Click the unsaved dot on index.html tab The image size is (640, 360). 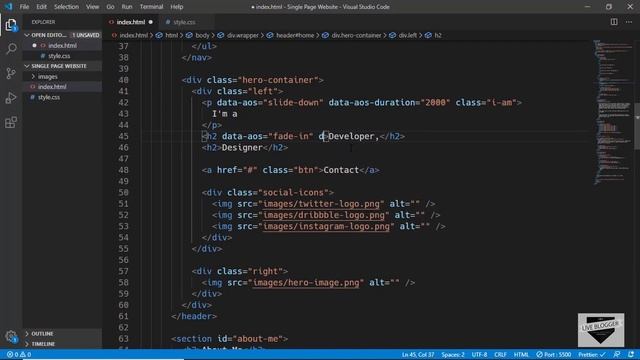[x=151, y=22]
